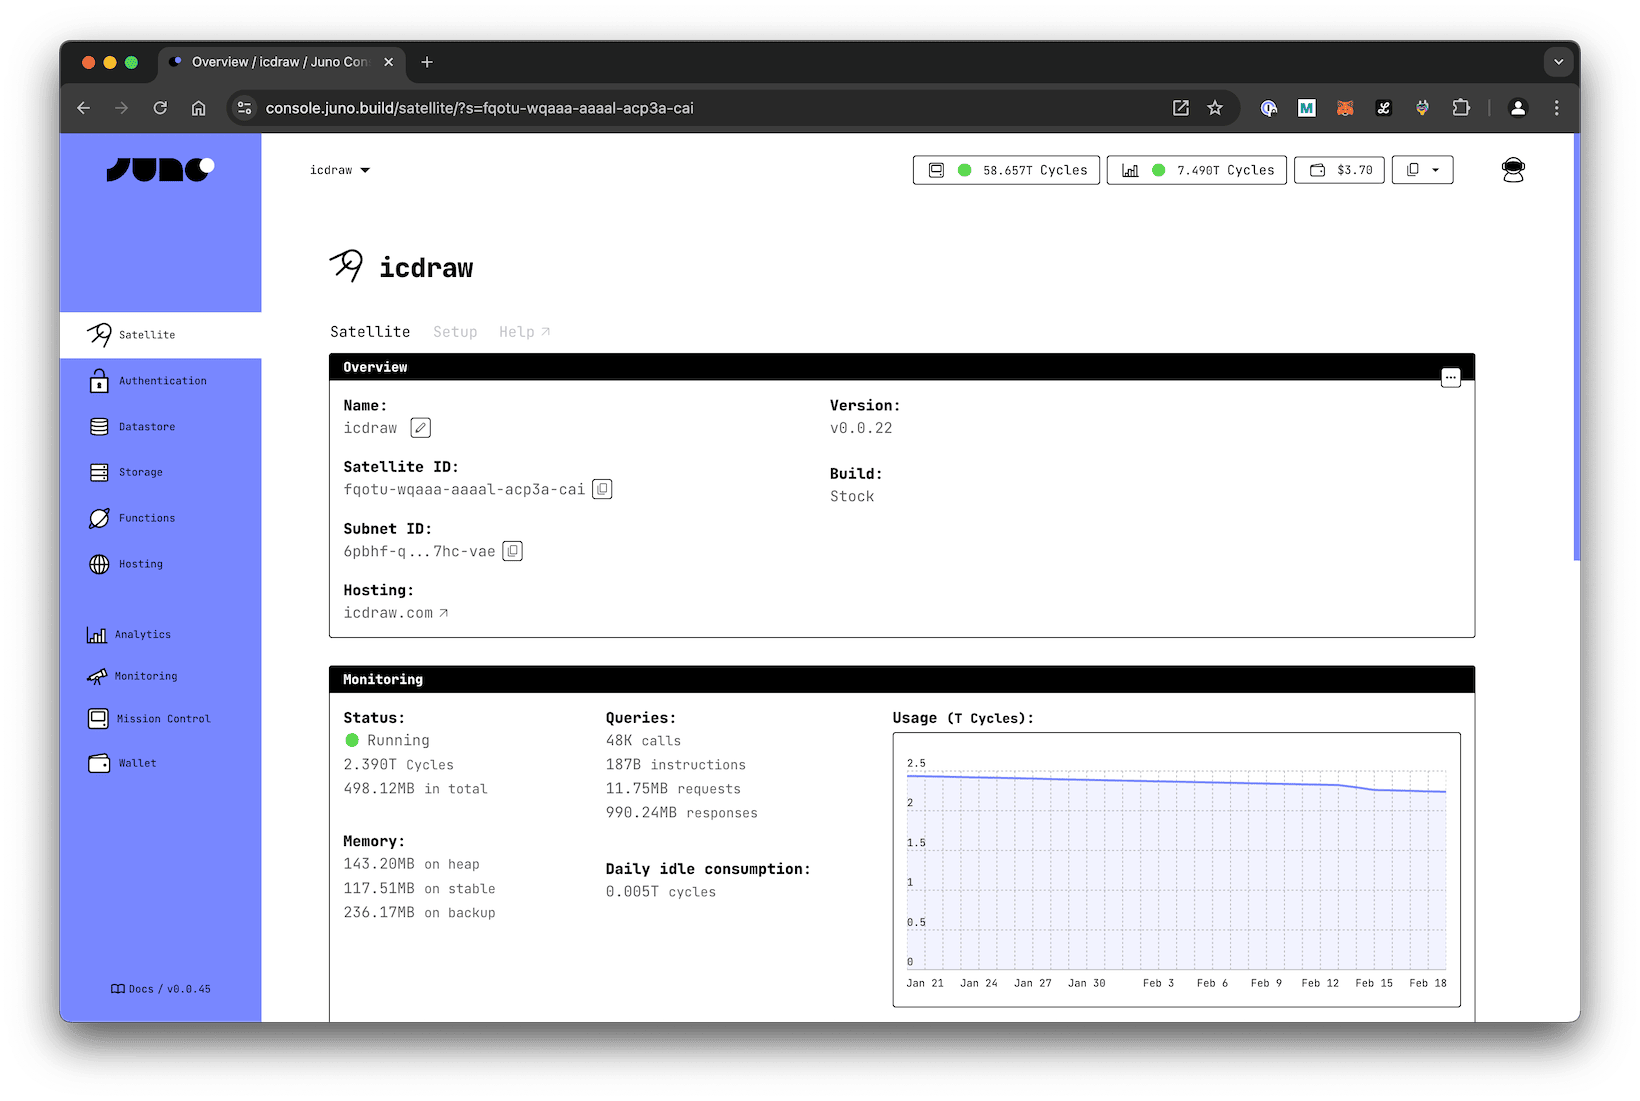1640x1101 pixels.
Task: Click the astronaut avatar icon top right
Action: (x=1513, y=170)
